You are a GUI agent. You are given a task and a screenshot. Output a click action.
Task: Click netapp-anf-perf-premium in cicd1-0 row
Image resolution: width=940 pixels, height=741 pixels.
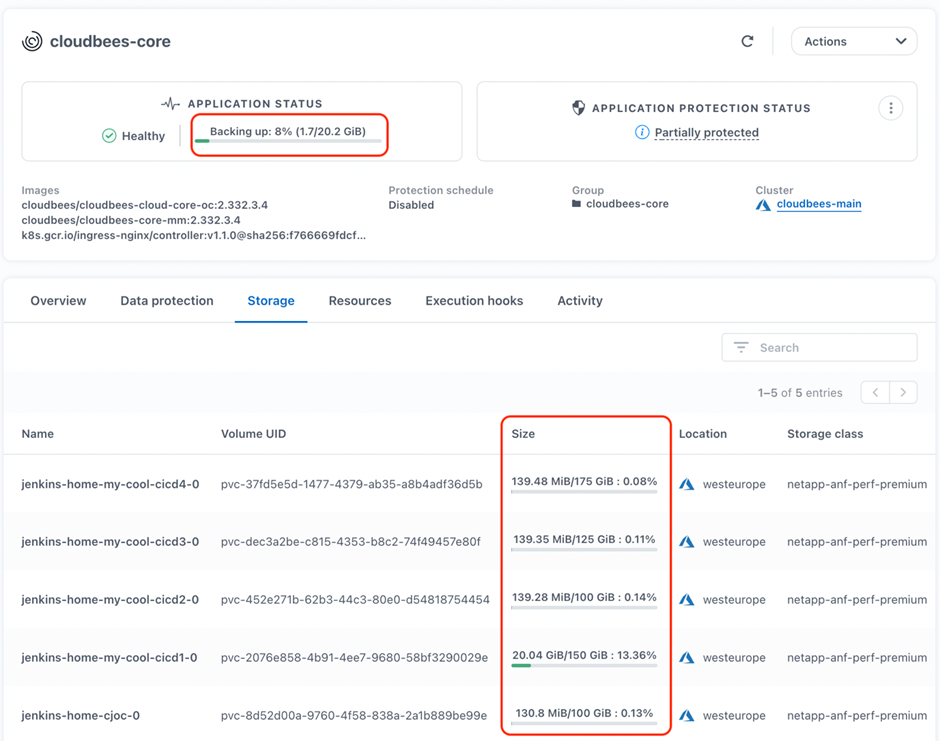point(857,658)
